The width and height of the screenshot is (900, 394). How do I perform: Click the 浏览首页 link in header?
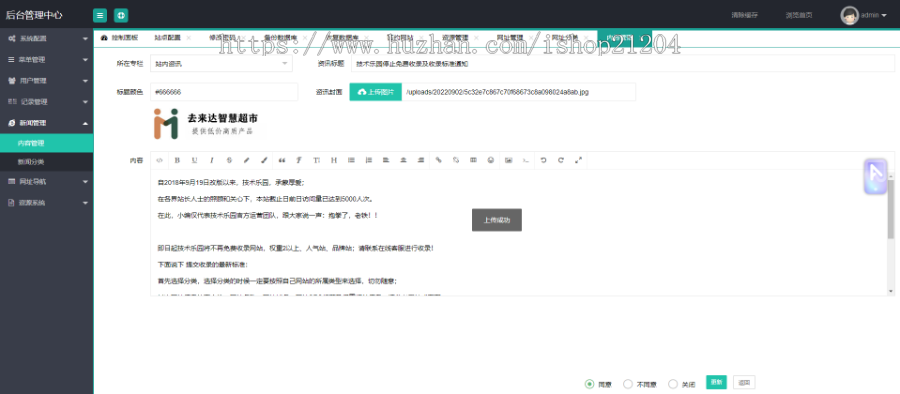point(799,16)
